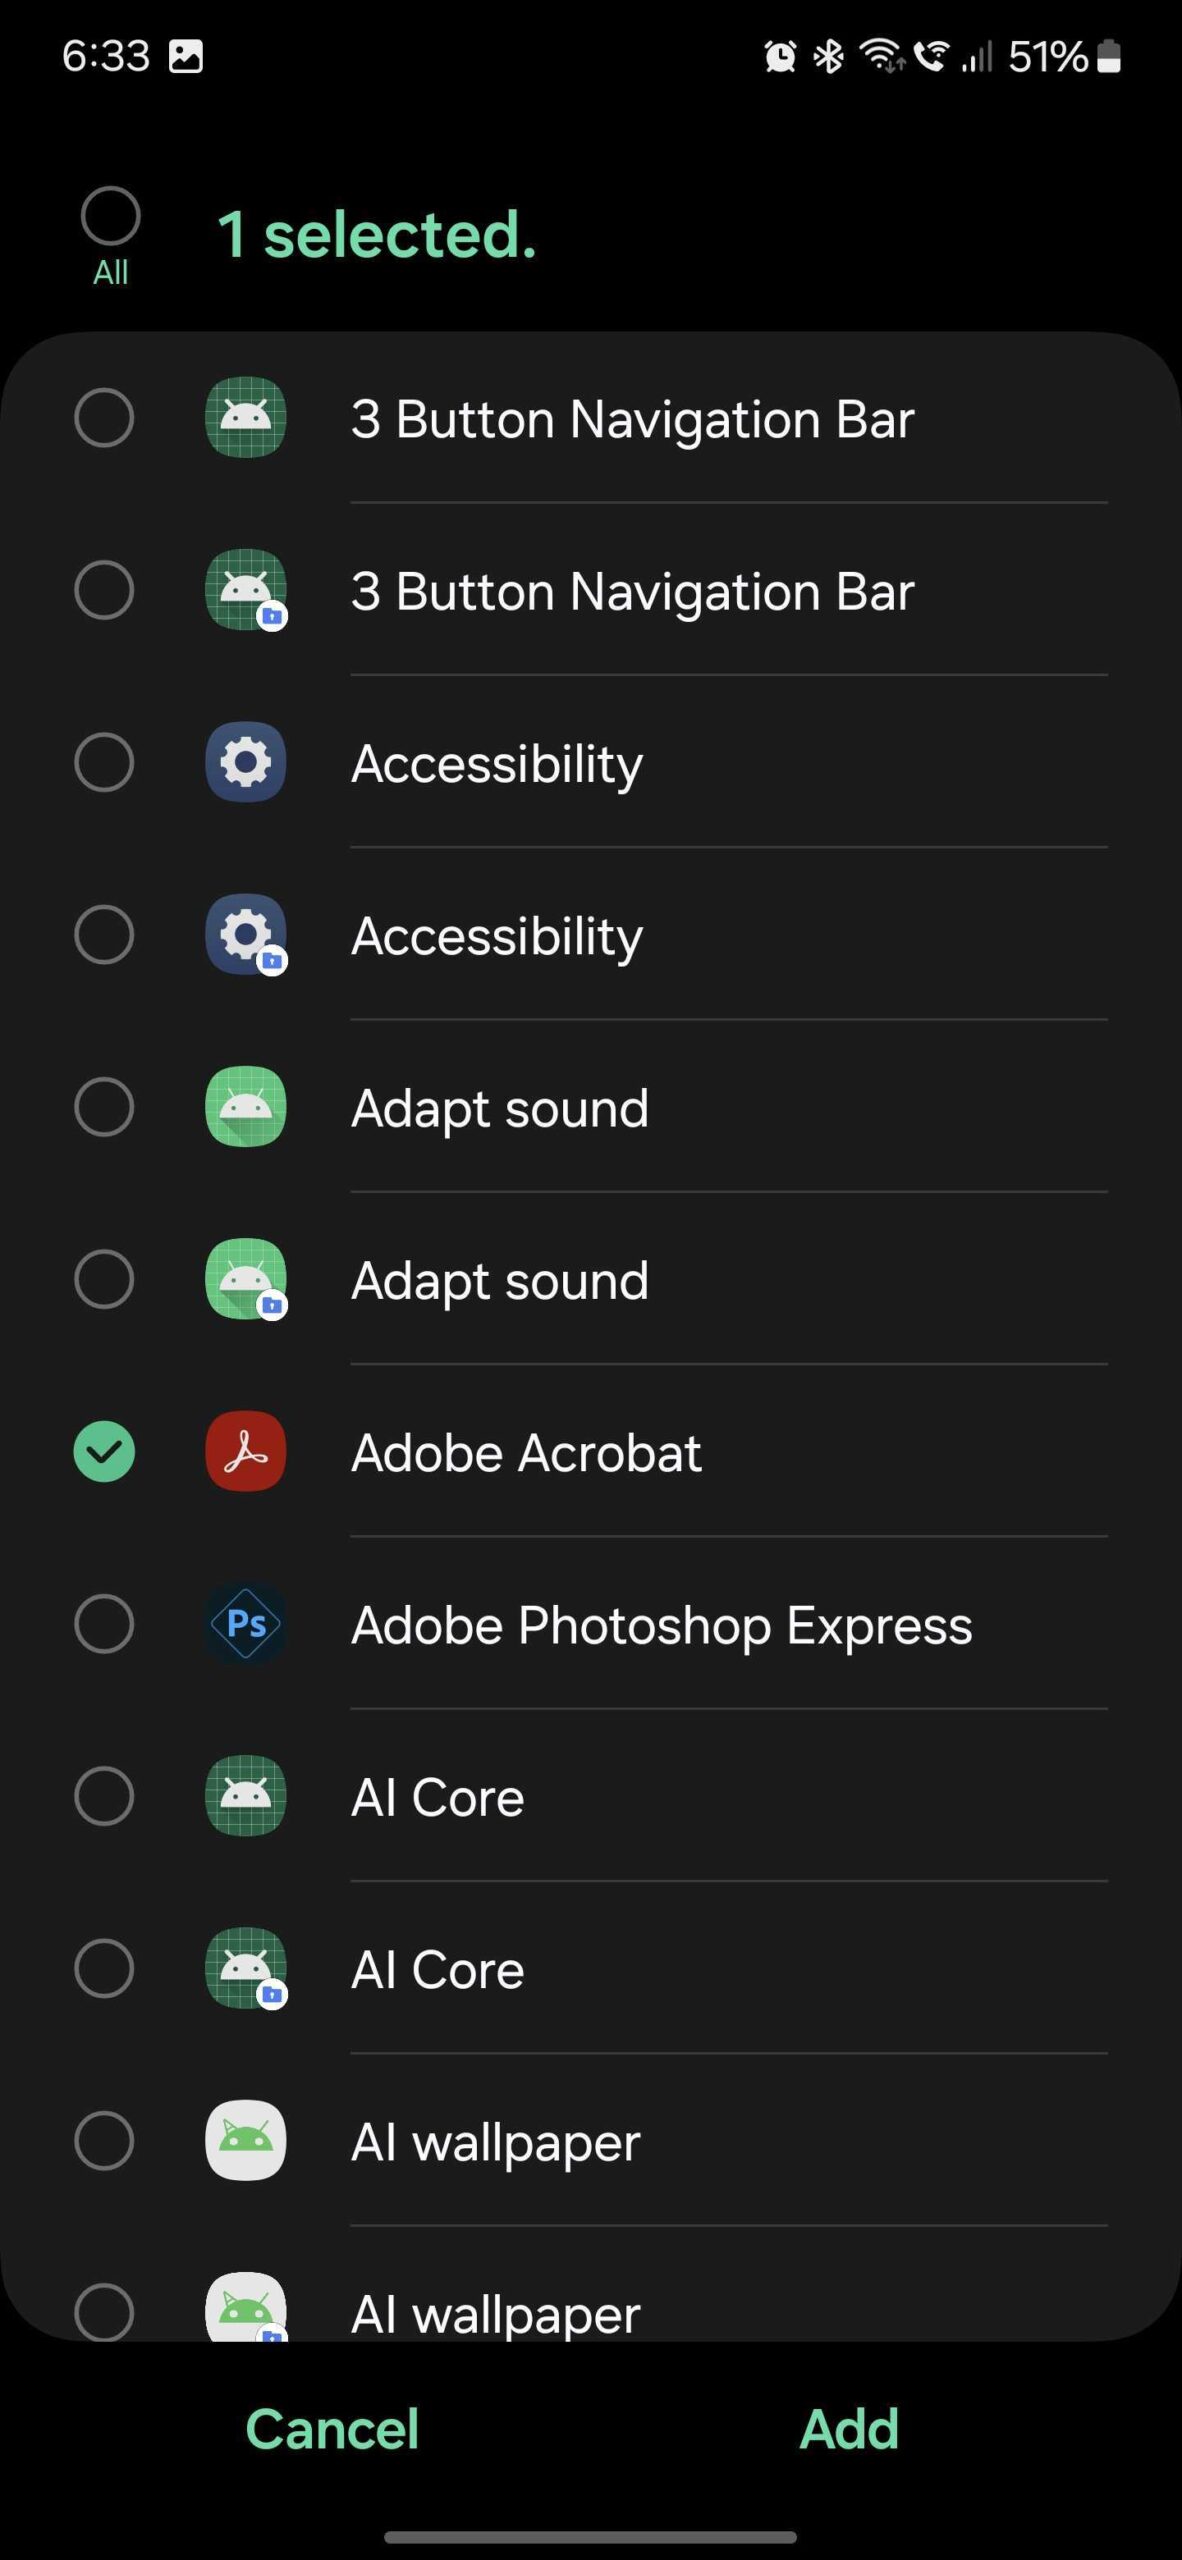This screenshot has height=2560, width=1182.
Task: Tap the first AI Core app icon
Action: 245,1796
